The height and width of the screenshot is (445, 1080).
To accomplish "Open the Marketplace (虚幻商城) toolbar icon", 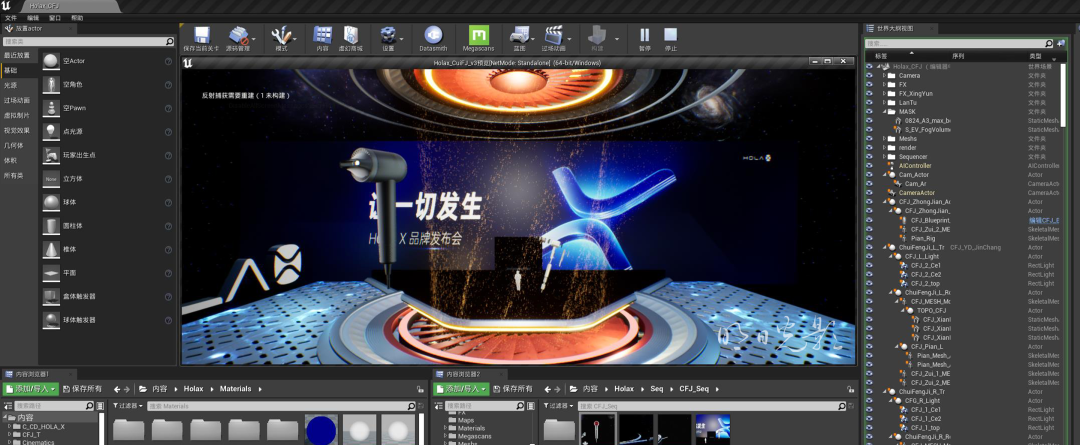I will pyautogui.click(x=351, y=35).
